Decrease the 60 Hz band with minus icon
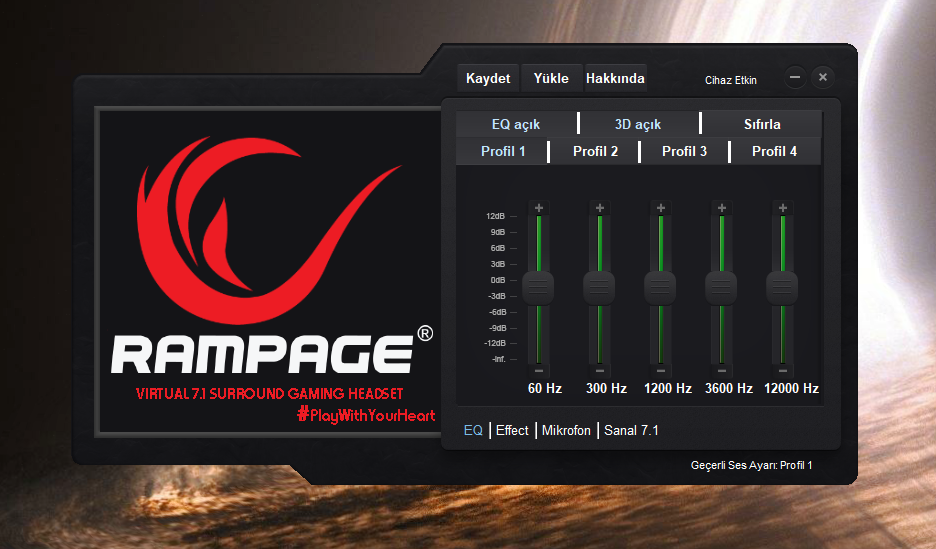This screenshot has height=549, width=936. coord(538,371)
